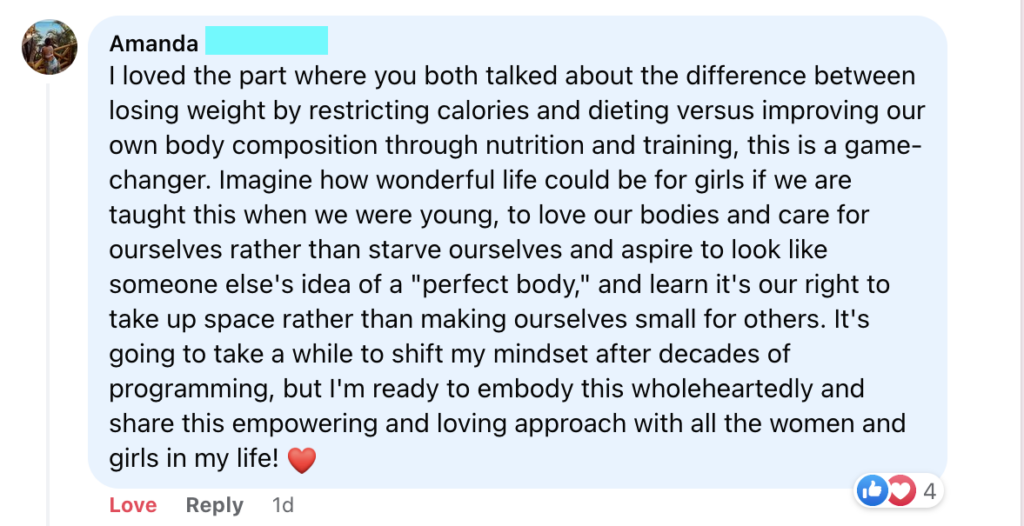The height and width of the screenshot is (526, 1024).
Task: Open the "1d" timestamp link
Action: point(282,505)
